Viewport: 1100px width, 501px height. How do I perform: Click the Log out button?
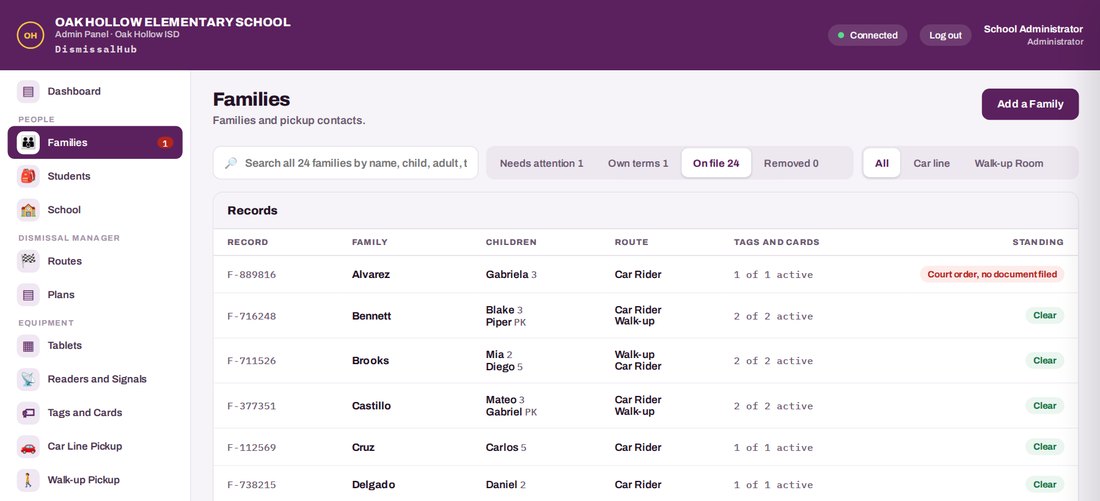945,35
